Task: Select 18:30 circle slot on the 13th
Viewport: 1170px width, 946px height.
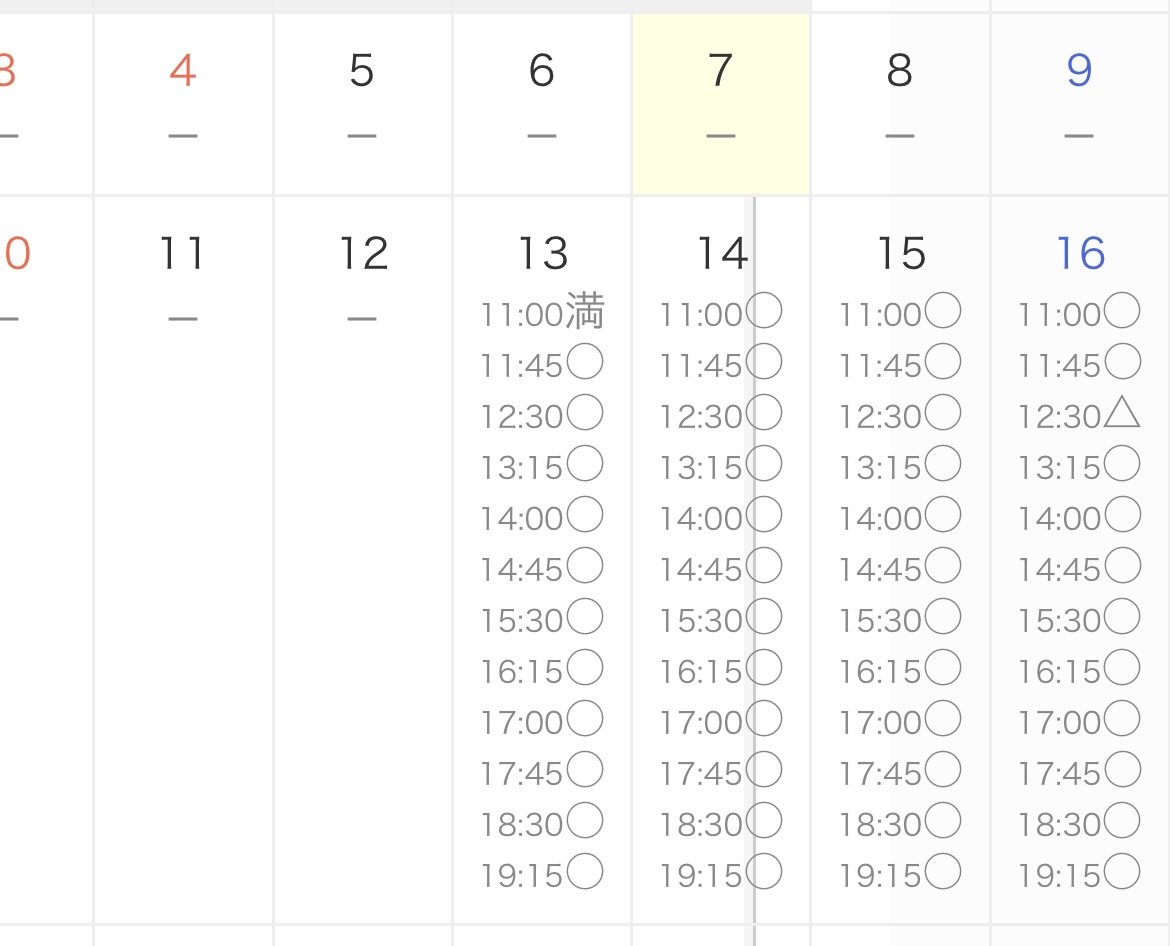Action: [x=585, y=822]
